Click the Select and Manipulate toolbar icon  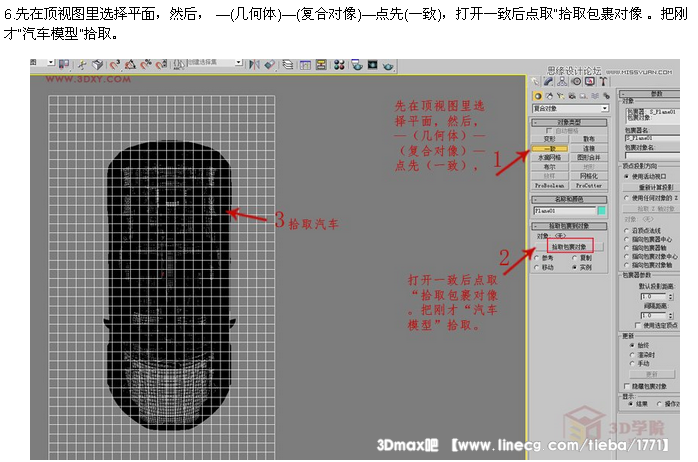[82, 65]
